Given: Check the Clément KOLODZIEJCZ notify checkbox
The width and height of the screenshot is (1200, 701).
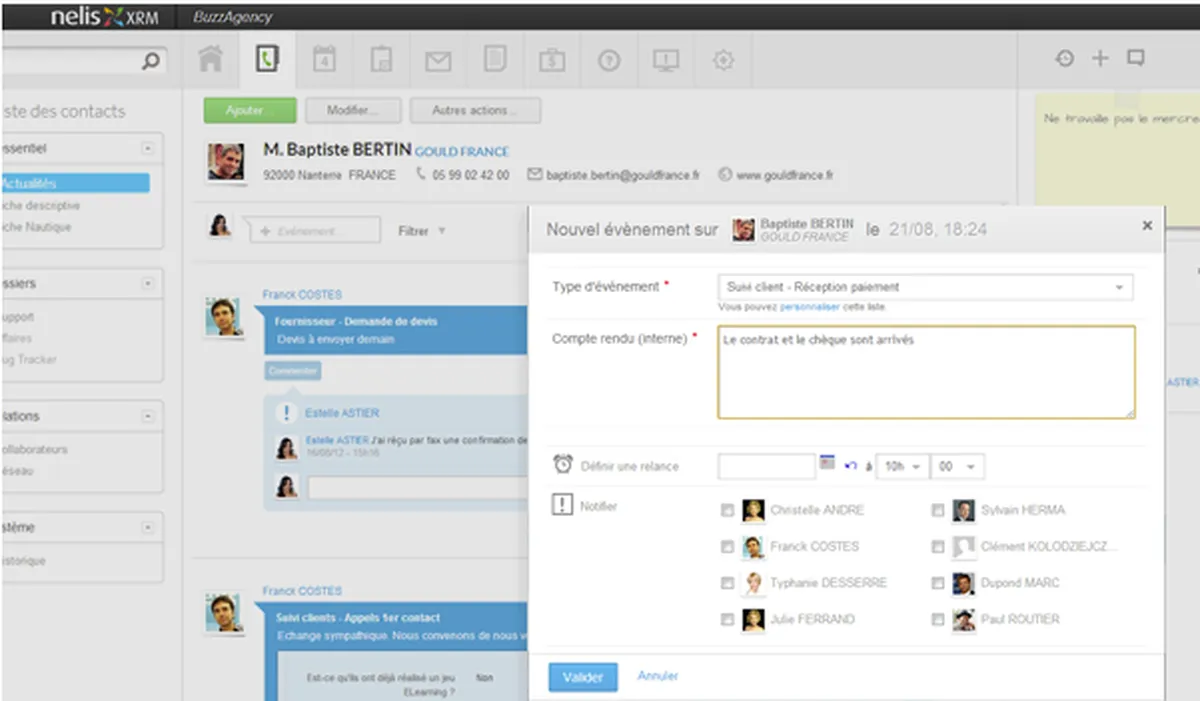Looking at the screenshot, I should coord(937,547).
